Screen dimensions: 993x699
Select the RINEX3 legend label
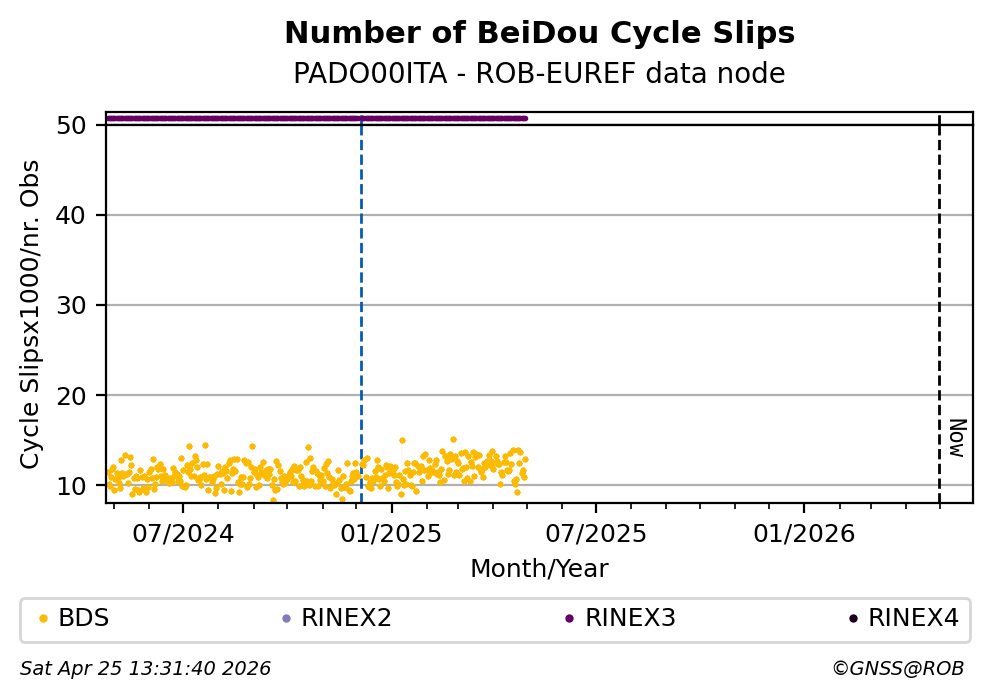(x=630, y=619)
